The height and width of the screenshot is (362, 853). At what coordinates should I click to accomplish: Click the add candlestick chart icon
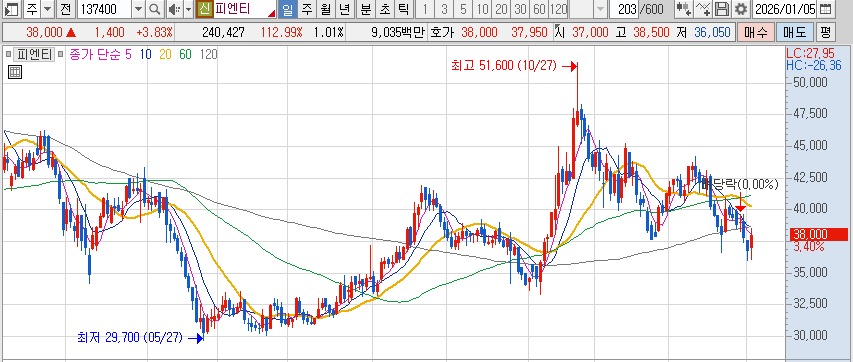[684, 9]
